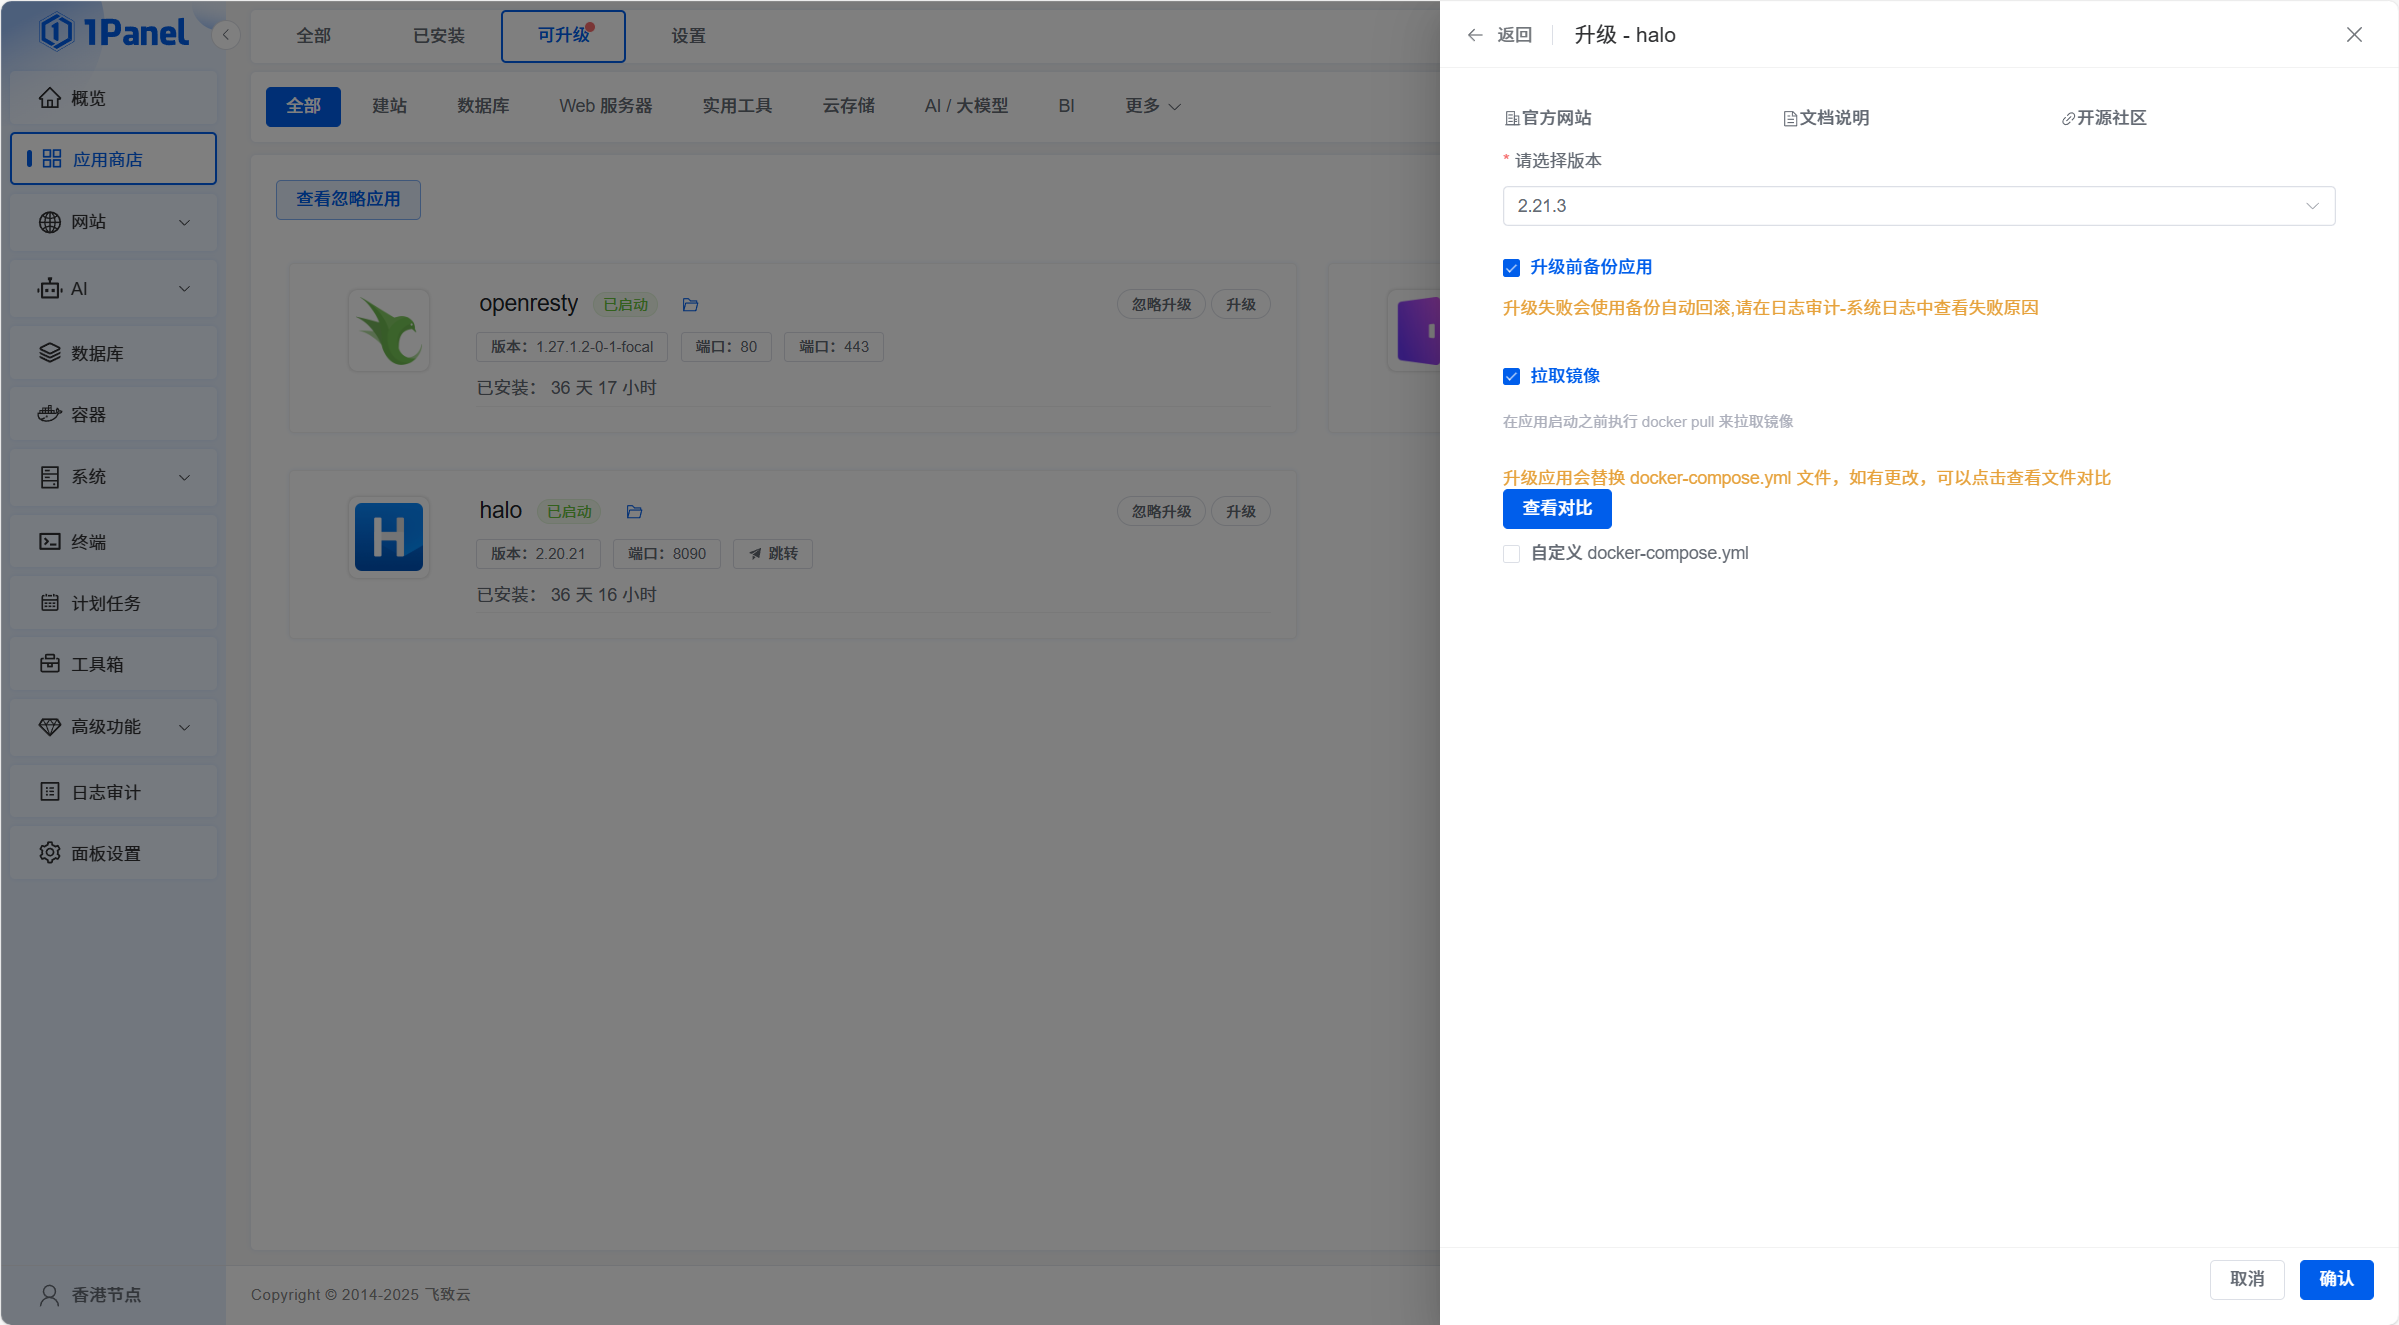Screen dimensions: 2399x1325
Task: Open 面板设置 panel settings
Action: pyautogui.click(x=103, y=852)
